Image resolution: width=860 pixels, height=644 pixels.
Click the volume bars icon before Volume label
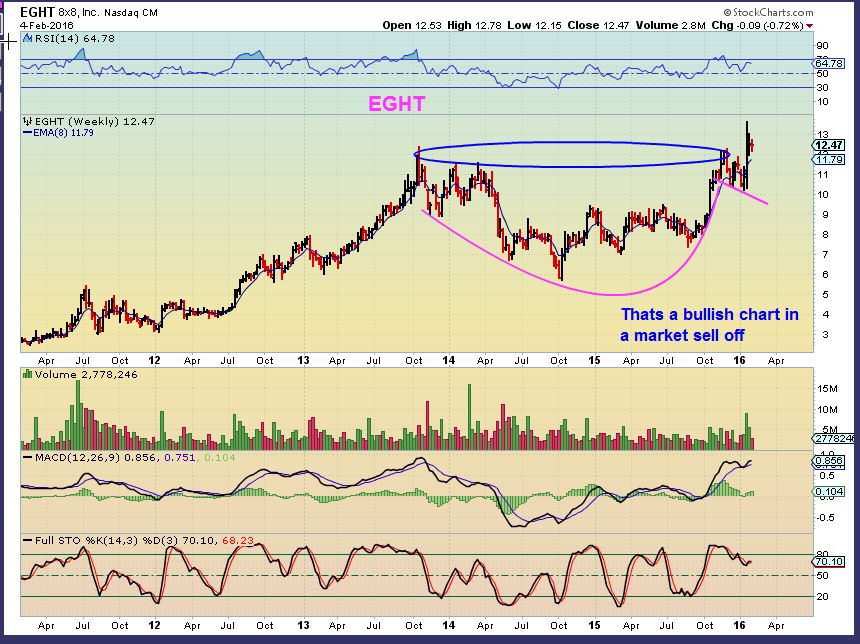[27, 375]
